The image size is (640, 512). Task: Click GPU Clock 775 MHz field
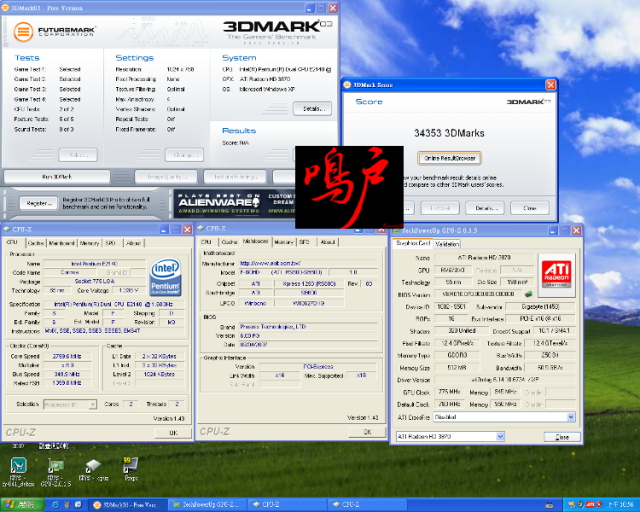[x=449, y=392]
